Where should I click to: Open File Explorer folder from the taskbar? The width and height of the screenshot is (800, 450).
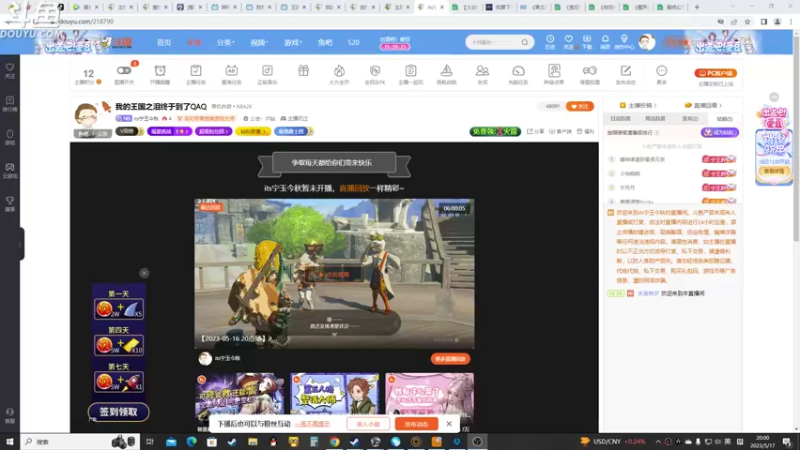253,442
